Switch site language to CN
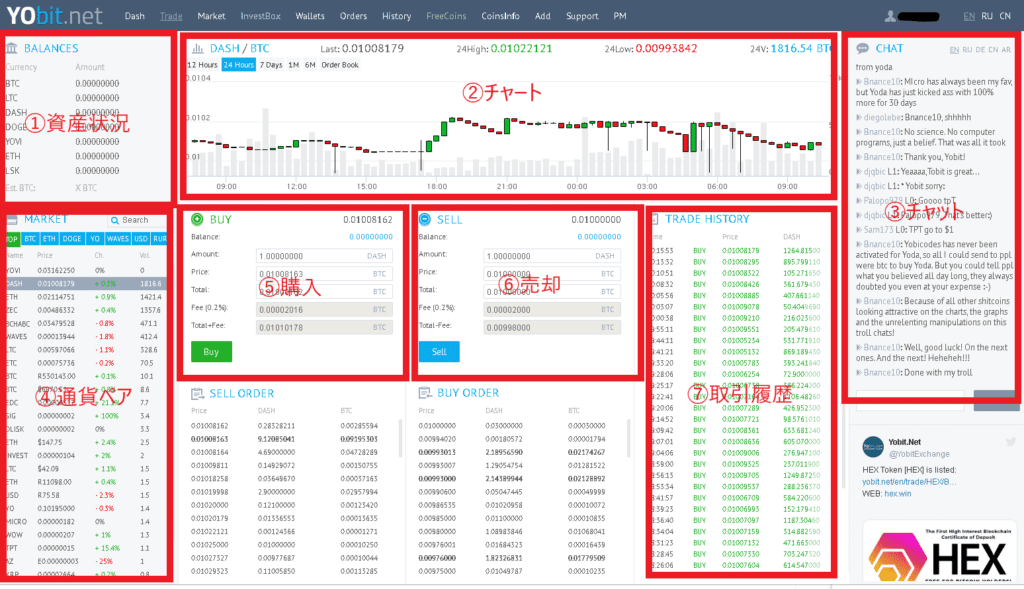This screenshot has width=1024, height=589. click(x=1005, y=16)
